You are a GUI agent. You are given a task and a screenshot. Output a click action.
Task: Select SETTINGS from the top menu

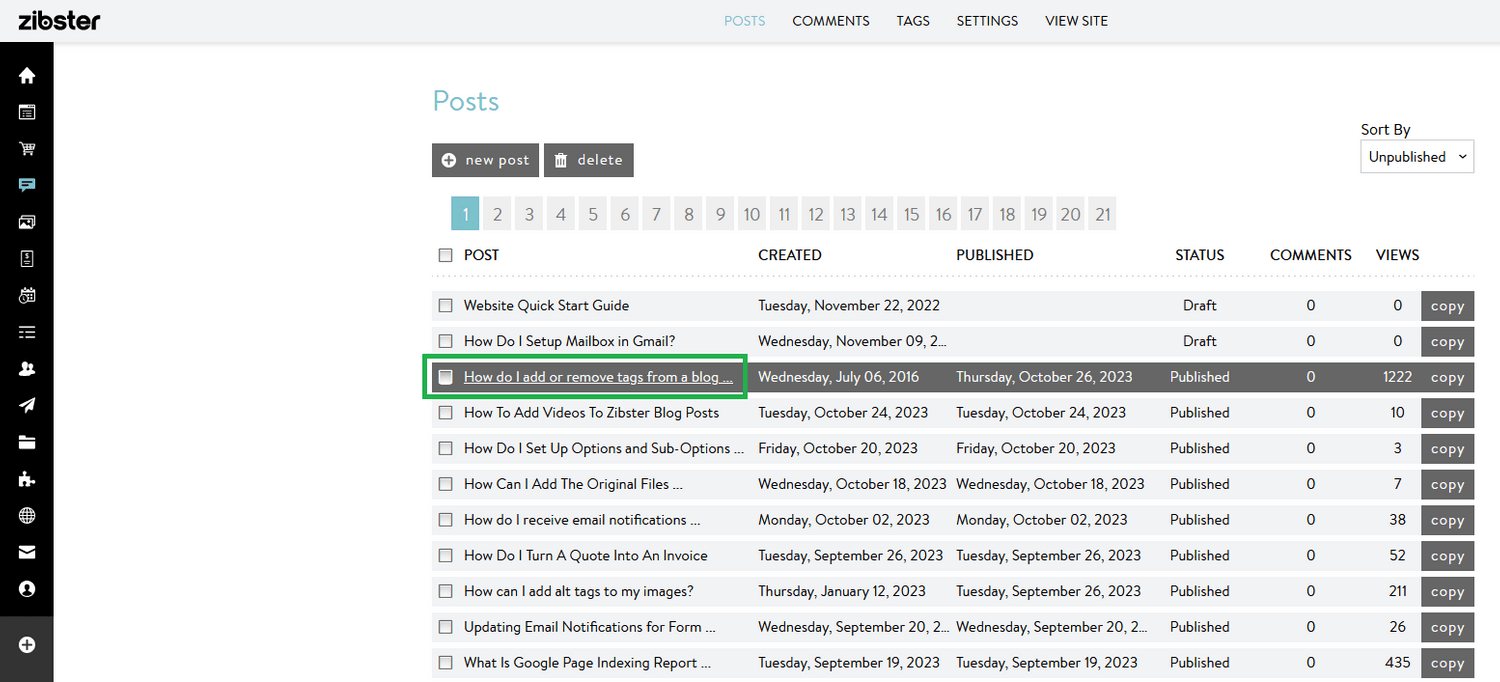[986, 20]
